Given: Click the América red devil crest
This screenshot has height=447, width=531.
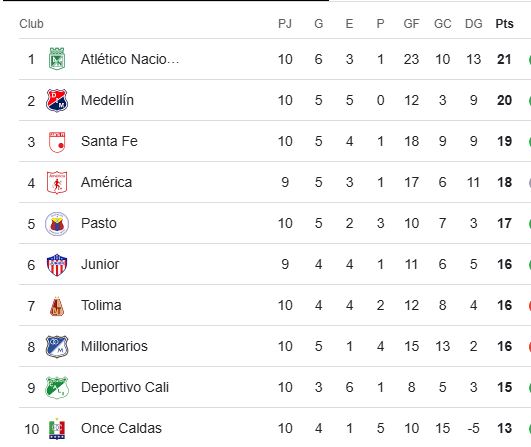Looking at the screenshot, I should 57,183.
